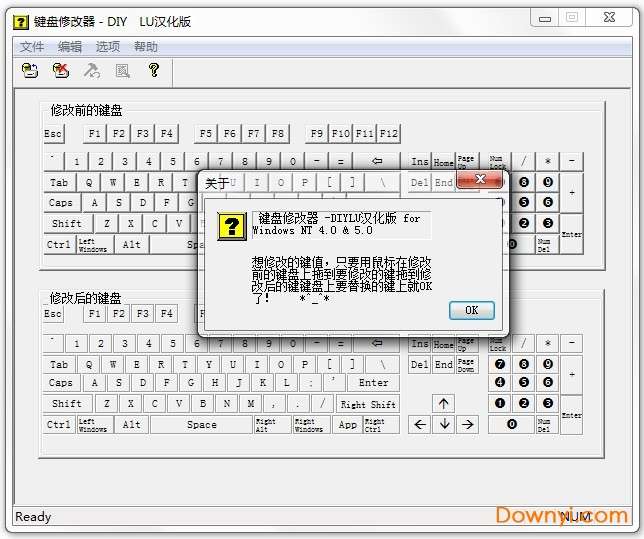Open the 编辑 (Edit) menu

click(70, 47)
